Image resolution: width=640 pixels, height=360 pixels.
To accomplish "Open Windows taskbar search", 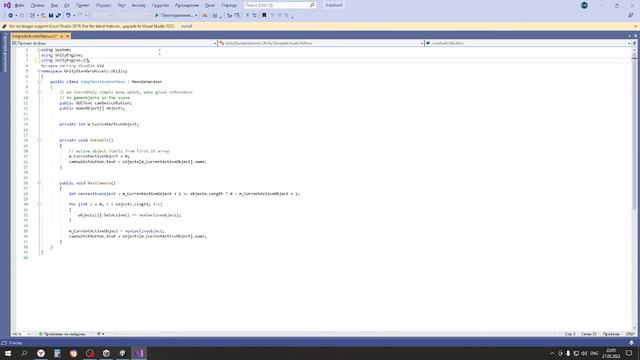I will (x=24, y=353).
